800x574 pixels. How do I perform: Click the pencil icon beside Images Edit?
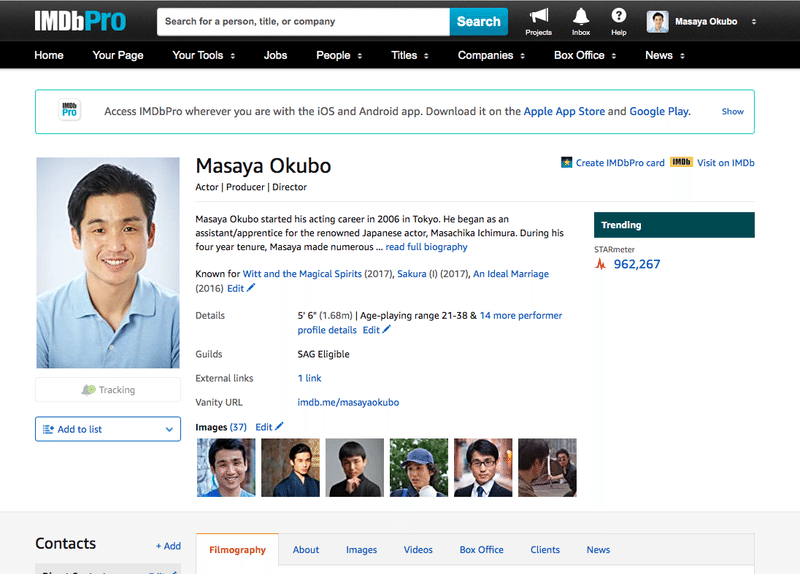click(279, 426)
